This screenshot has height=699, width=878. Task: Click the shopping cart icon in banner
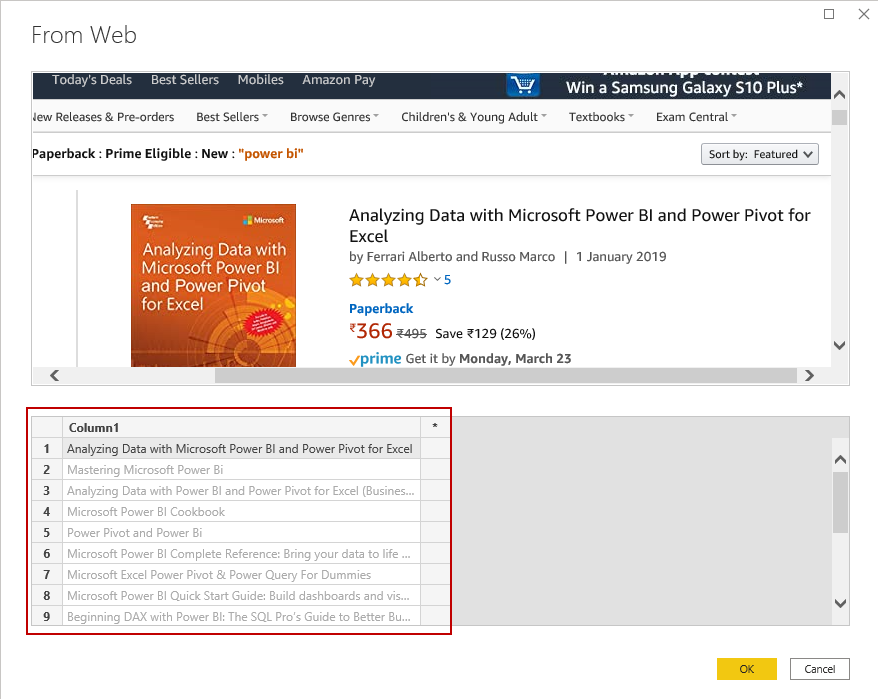[522, 85]
